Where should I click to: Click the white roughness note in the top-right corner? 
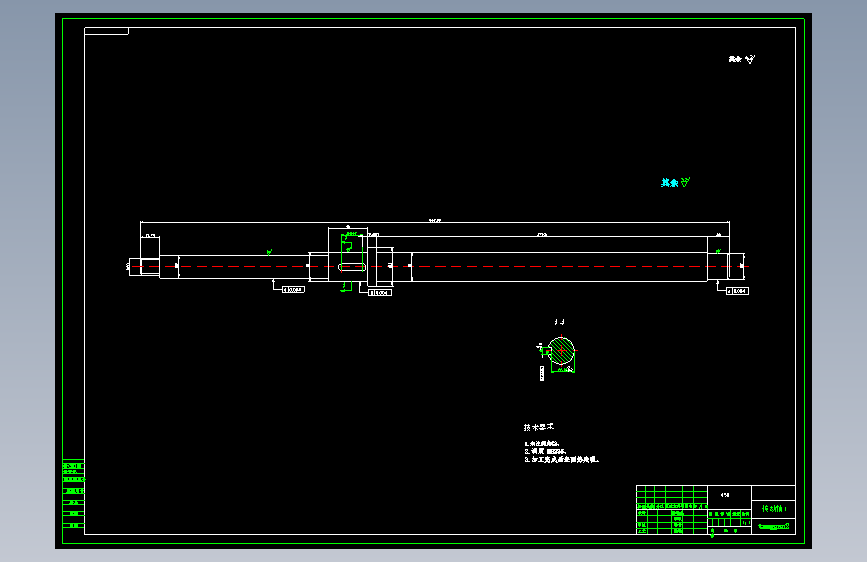[741, 59]
